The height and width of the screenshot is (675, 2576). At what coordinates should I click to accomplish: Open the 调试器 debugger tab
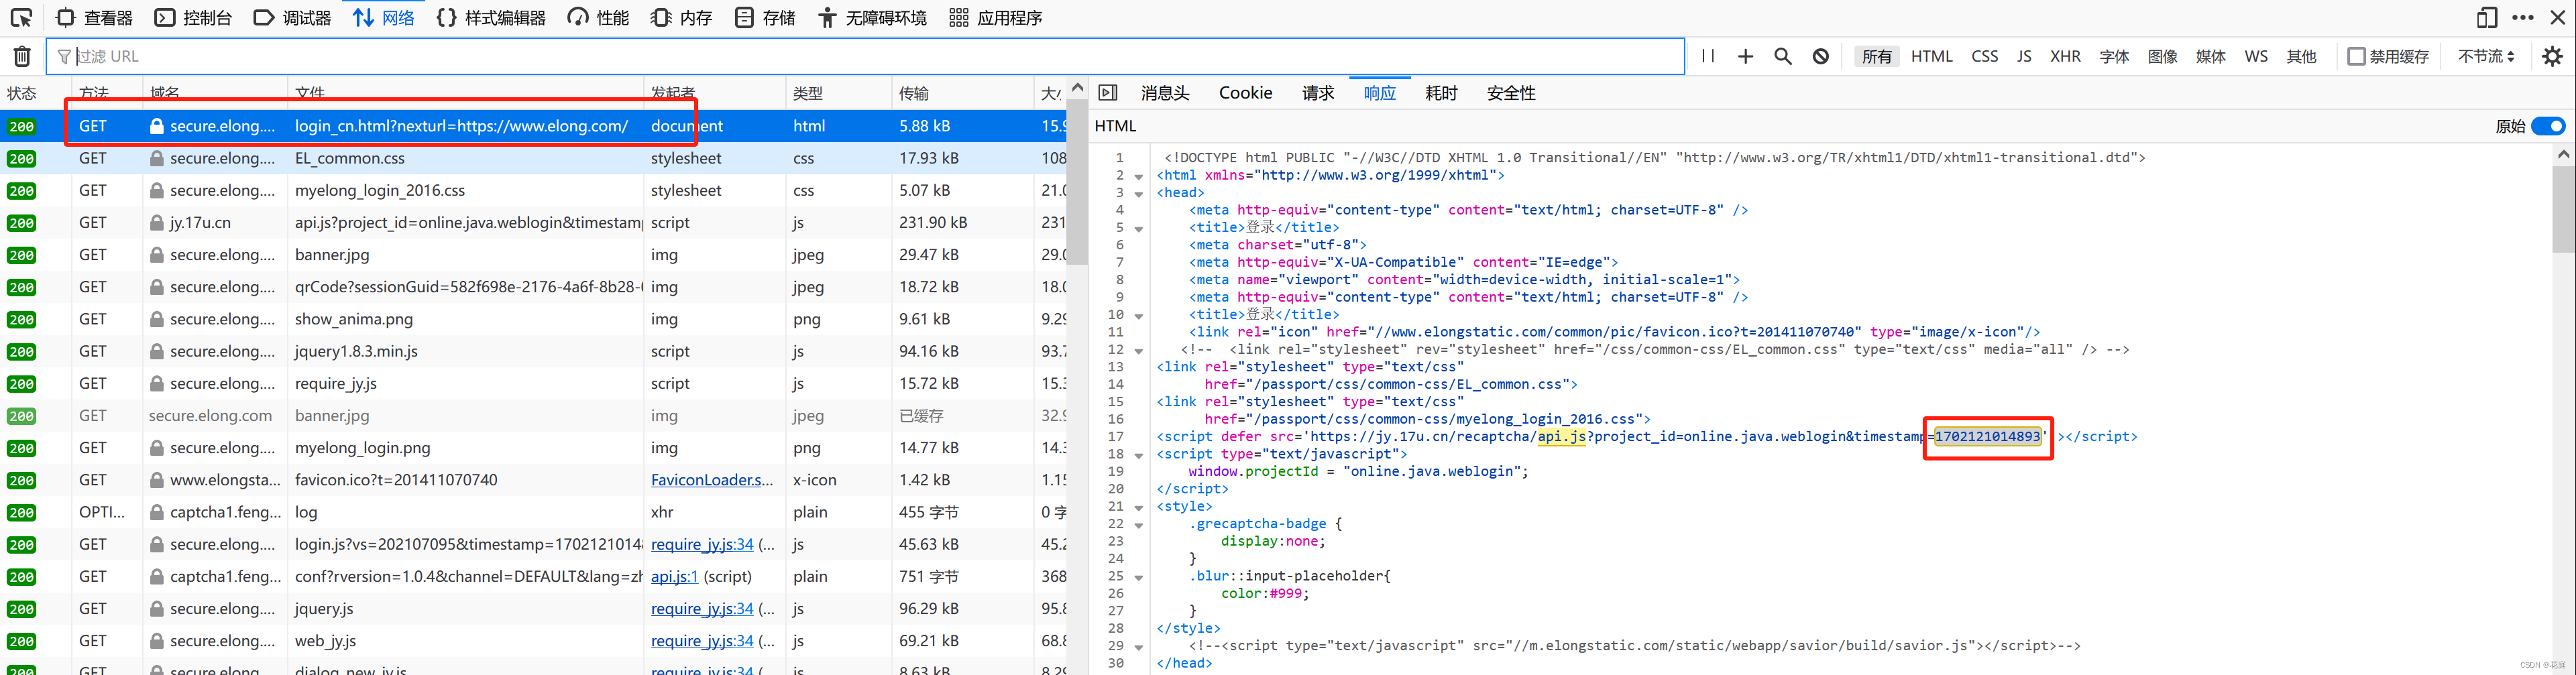(293, 17)
